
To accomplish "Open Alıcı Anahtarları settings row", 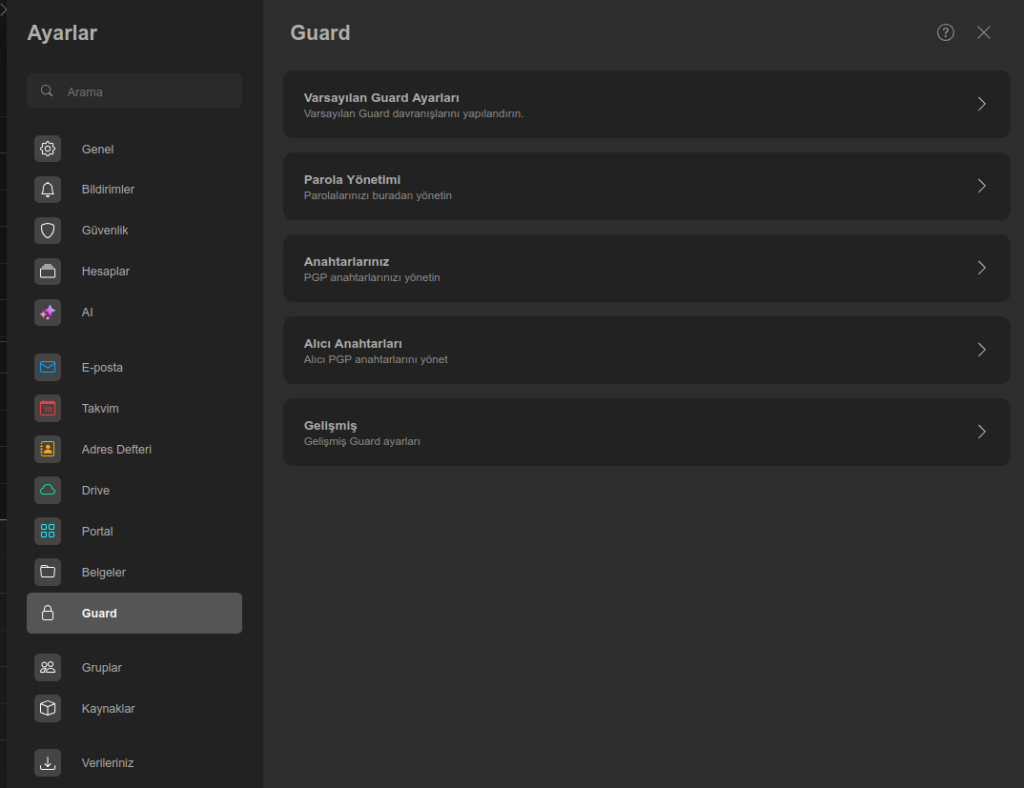I will point(646,350).
